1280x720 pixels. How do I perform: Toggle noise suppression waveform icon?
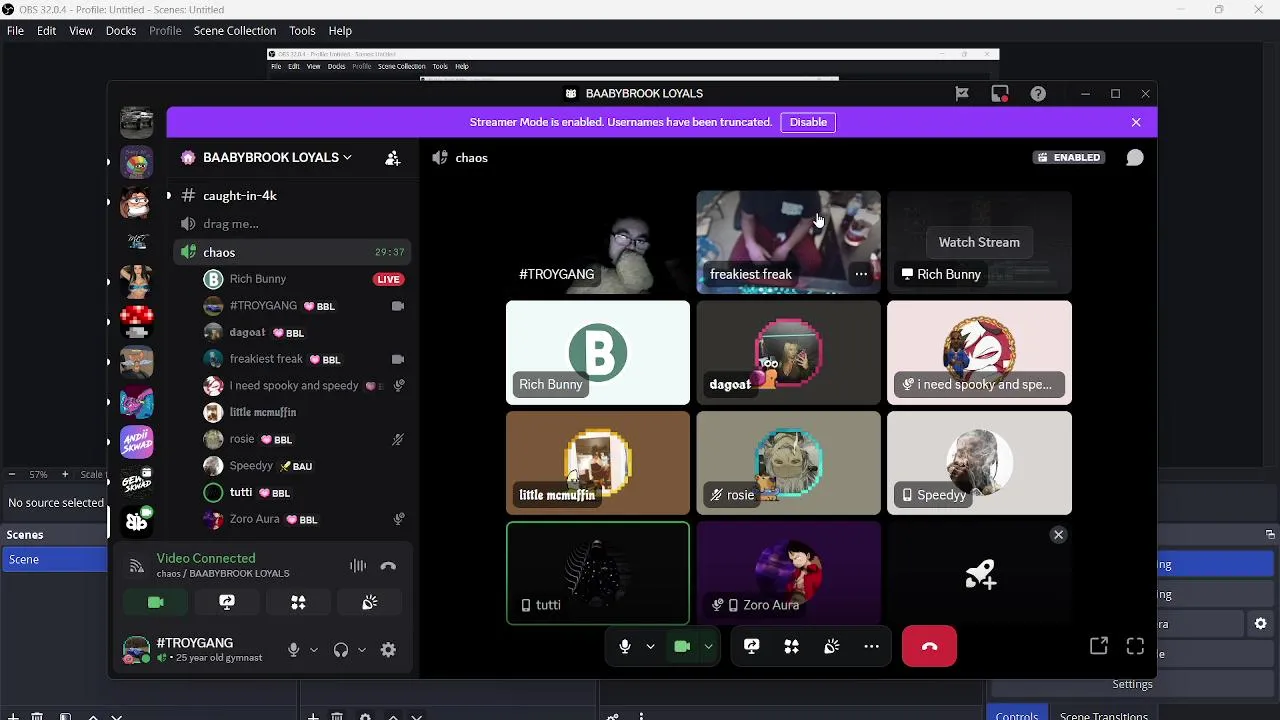click(x=358, y=566)
